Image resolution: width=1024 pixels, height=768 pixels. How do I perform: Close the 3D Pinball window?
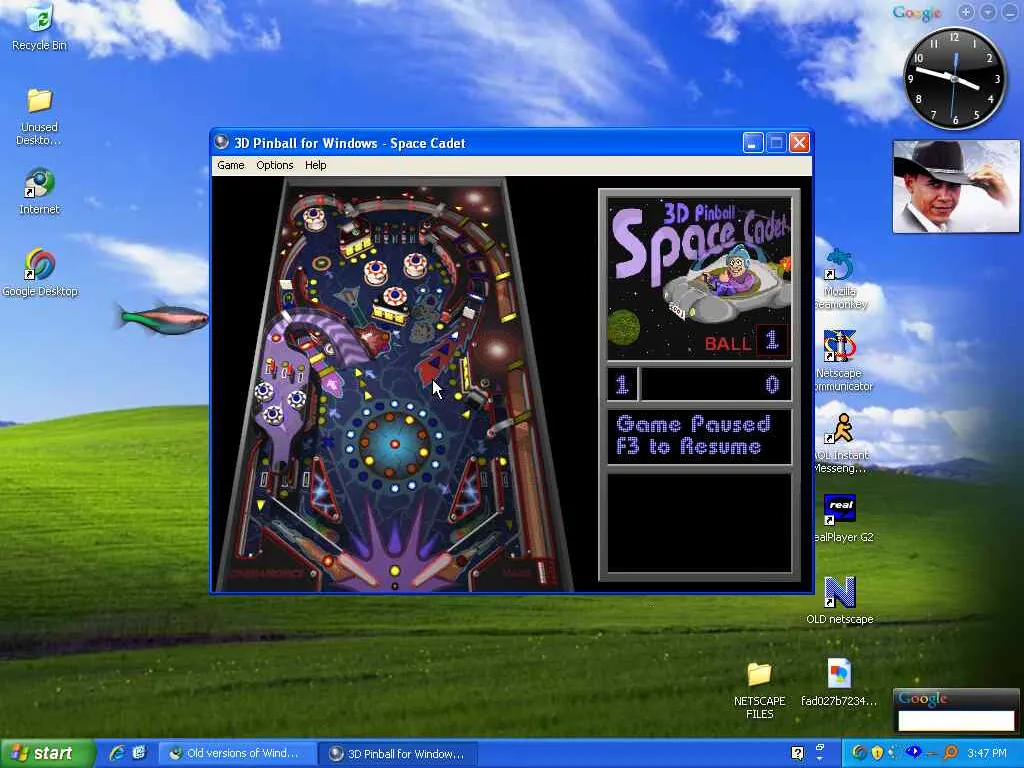(x=799, y=143)
